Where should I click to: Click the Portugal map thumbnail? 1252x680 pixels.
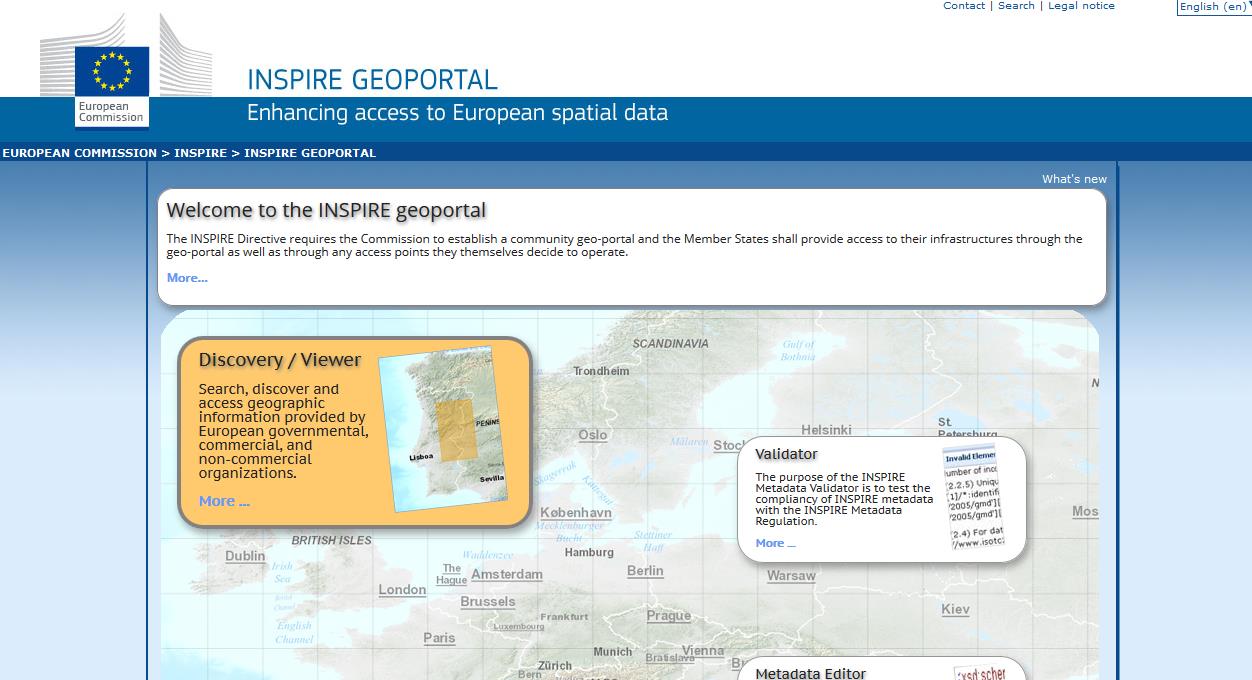point(443,430)
